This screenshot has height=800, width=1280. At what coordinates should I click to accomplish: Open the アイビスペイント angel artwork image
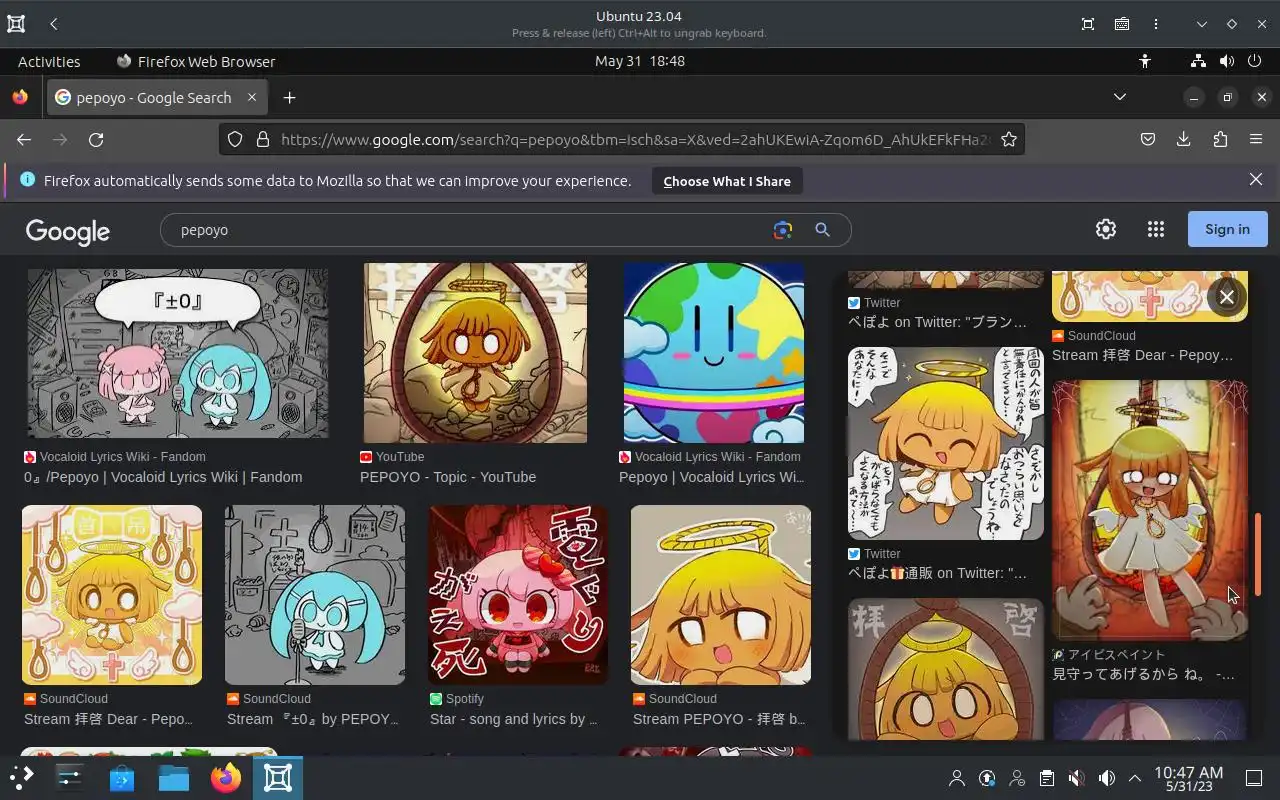pyautogui.click(x=1150, y=510)
